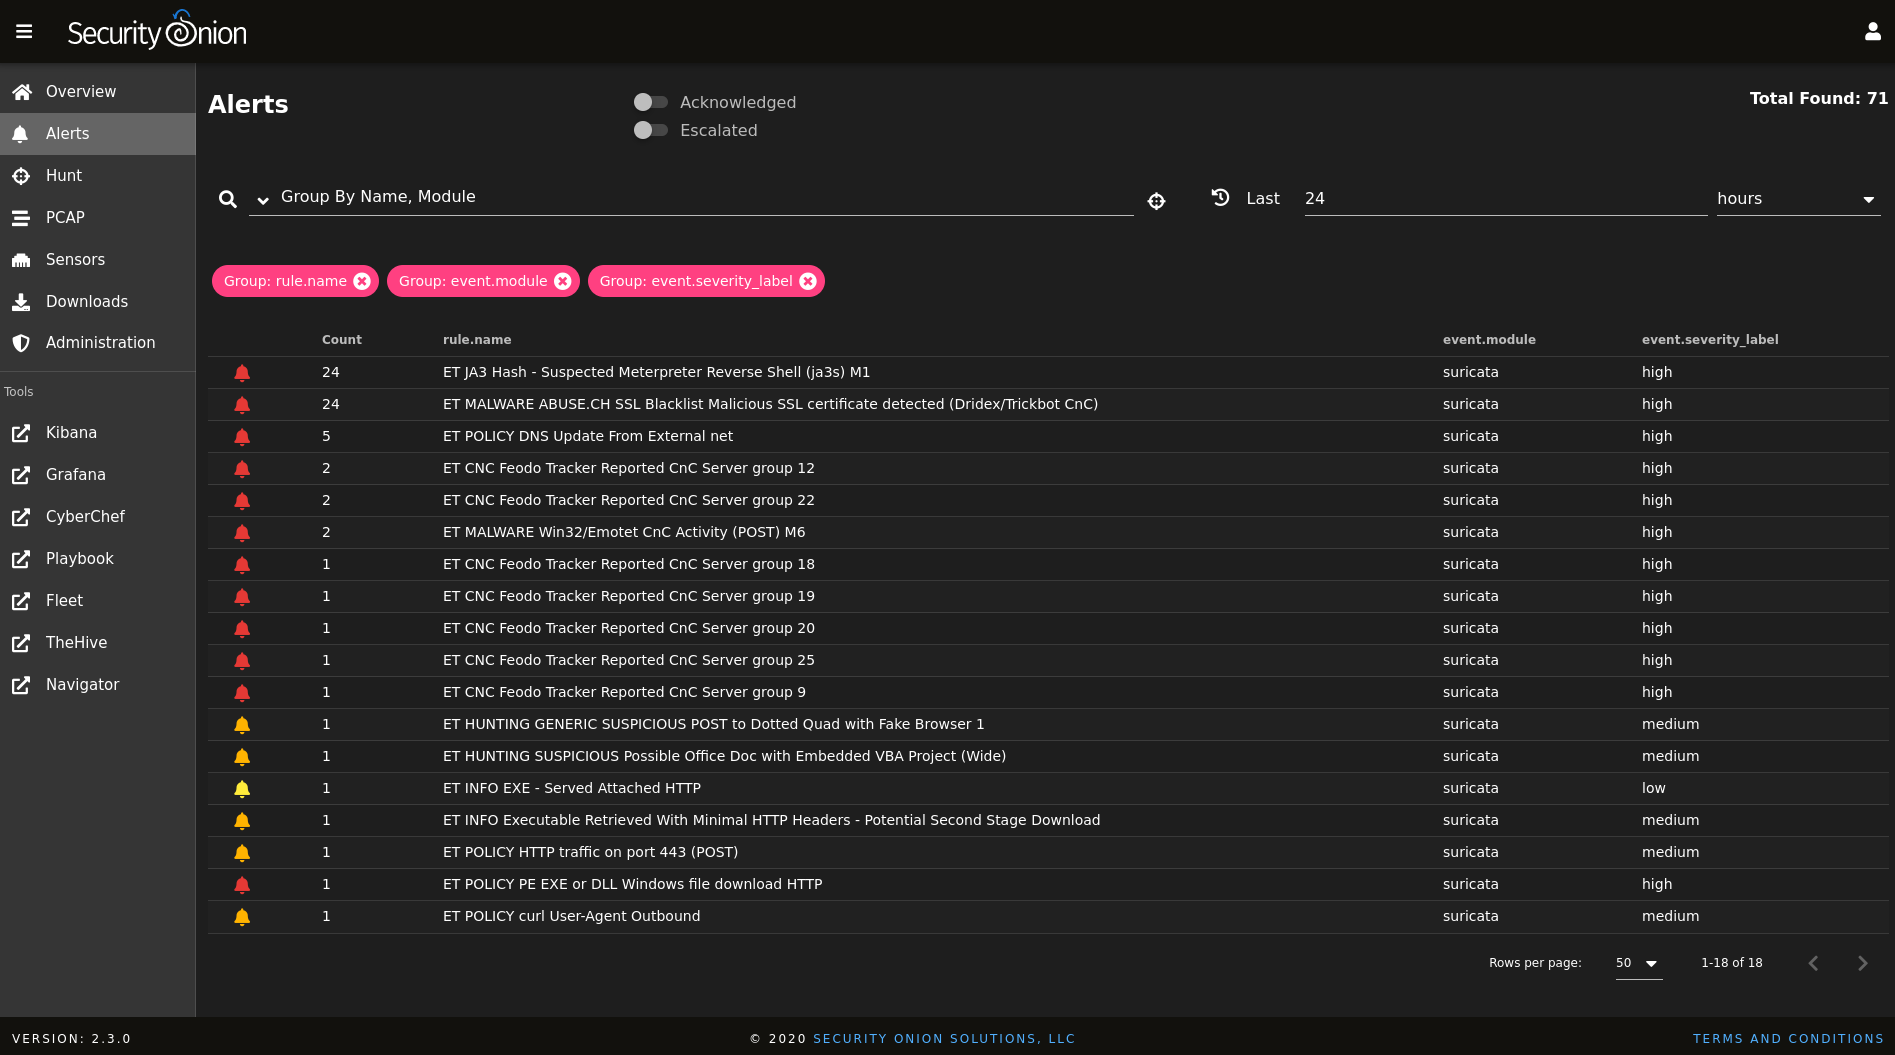
Task: Expand the Group By Name, Module query dropdown
Action: (263, 200)
